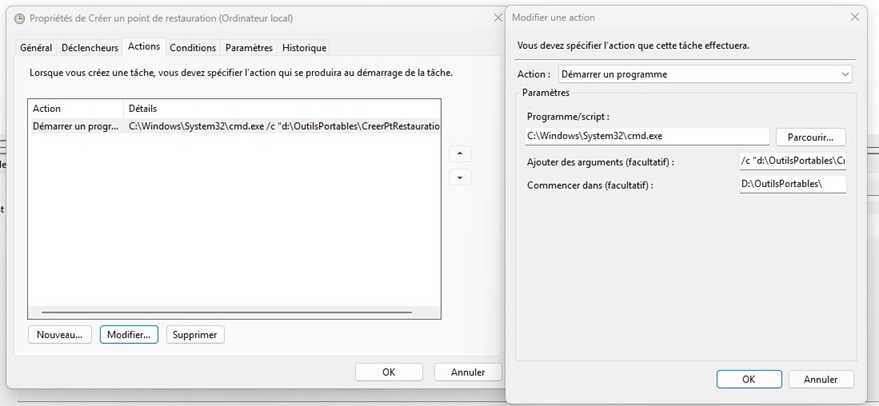This screenshot has width=879, height=406.
Task: Move selected action down with arrow button
Action: [459, 177]
